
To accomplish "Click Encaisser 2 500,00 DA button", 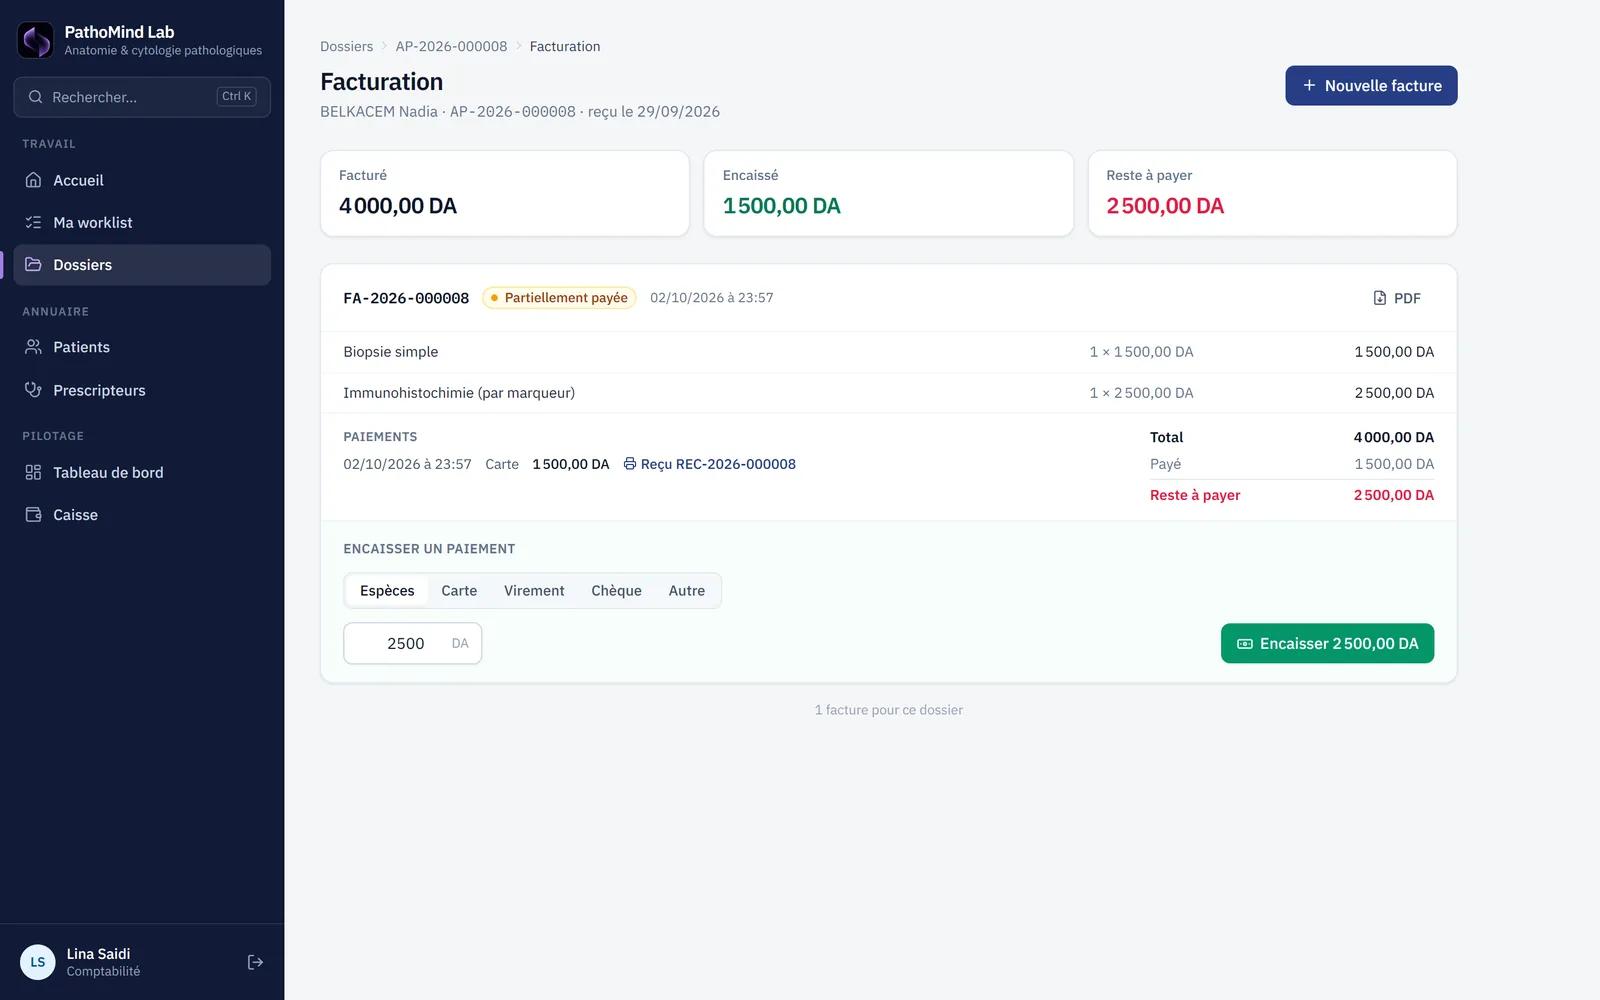I will pyautogui.click(x=1327, y=643).
